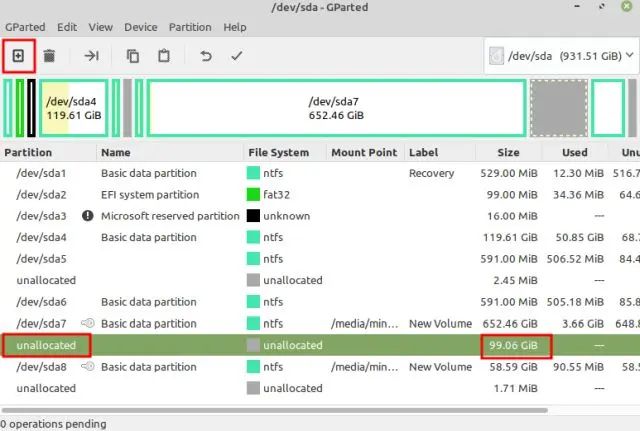
Task: Click the Paste partition icon
Action: pos(164,56)
